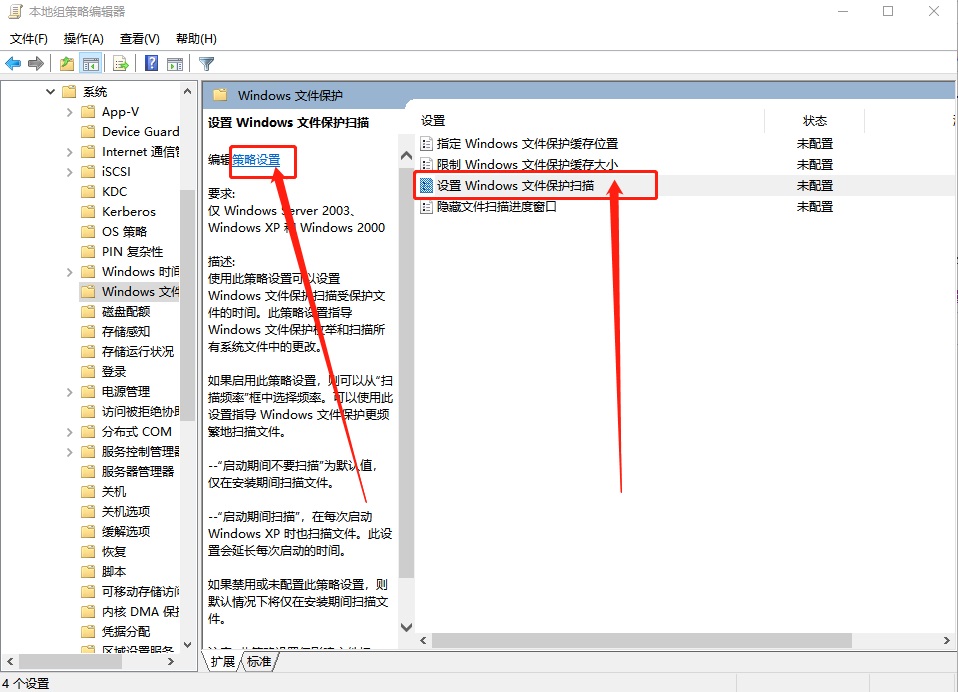This screenshot has height=692, width=958.
Task: Click the 登录 folder icon
Action: point(89,372)
